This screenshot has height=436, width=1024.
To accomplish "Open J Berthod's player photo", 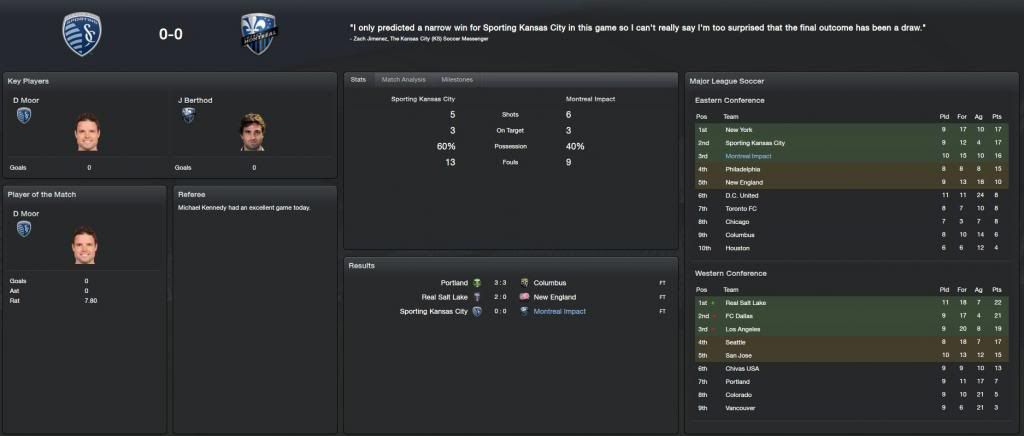I will (252, 132).
